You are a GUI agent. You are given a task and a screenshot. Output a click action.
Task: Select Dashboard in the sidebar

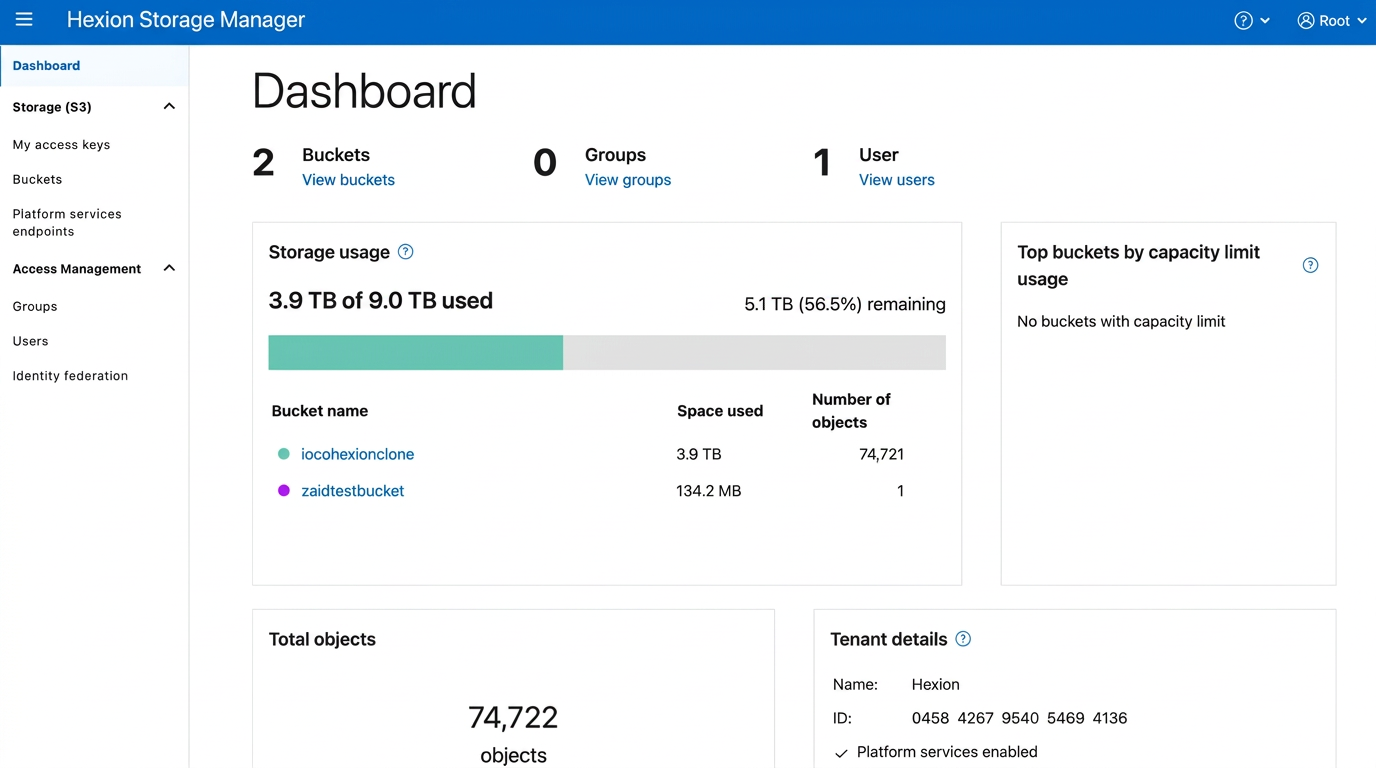coord(94,66)
